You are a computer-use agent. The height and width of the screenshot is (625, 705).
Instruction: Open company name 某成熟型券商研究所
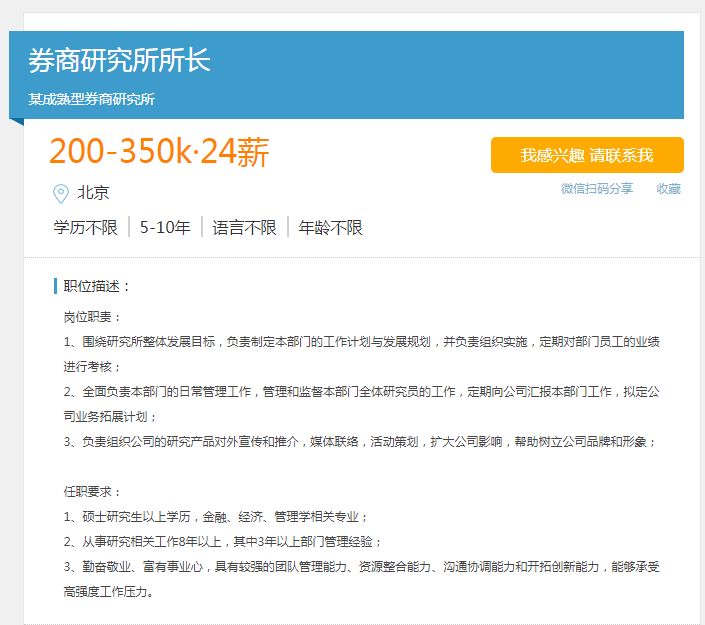click(x=91, y=100)
